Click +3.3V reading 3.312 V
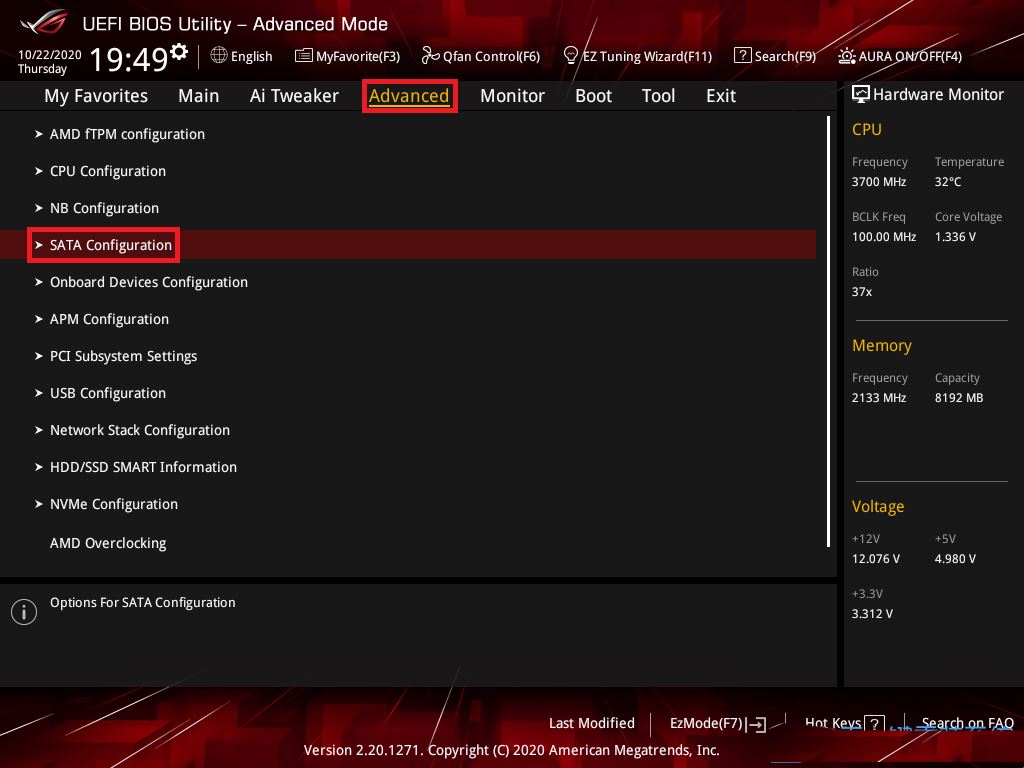This screenshot has height=768, width=1024. [872, 614]
